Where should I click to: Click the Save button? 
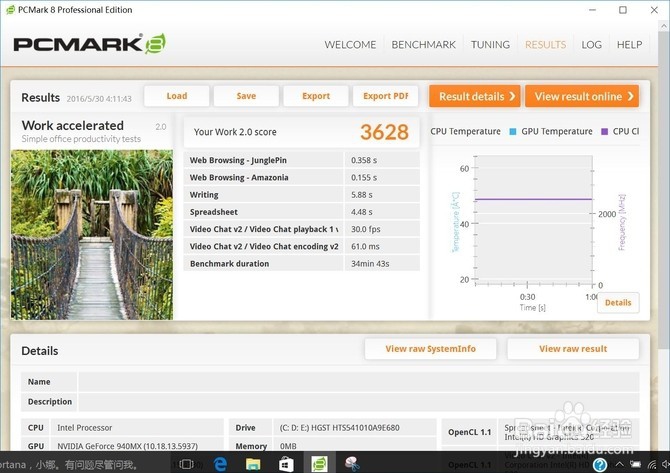tap(246, 96)
